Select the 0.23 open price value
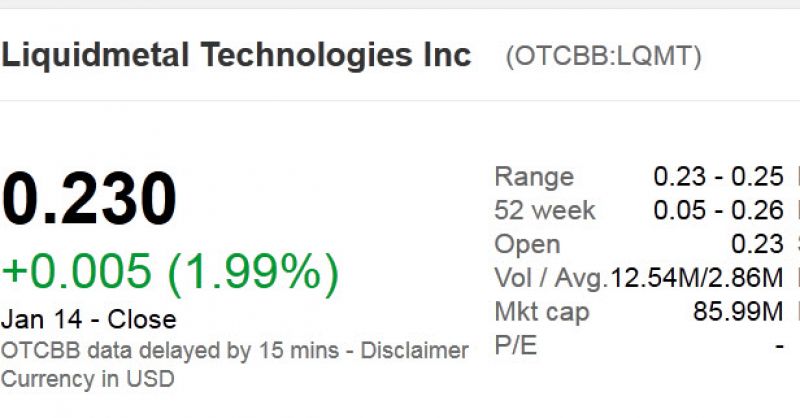 tap(757, 244)
